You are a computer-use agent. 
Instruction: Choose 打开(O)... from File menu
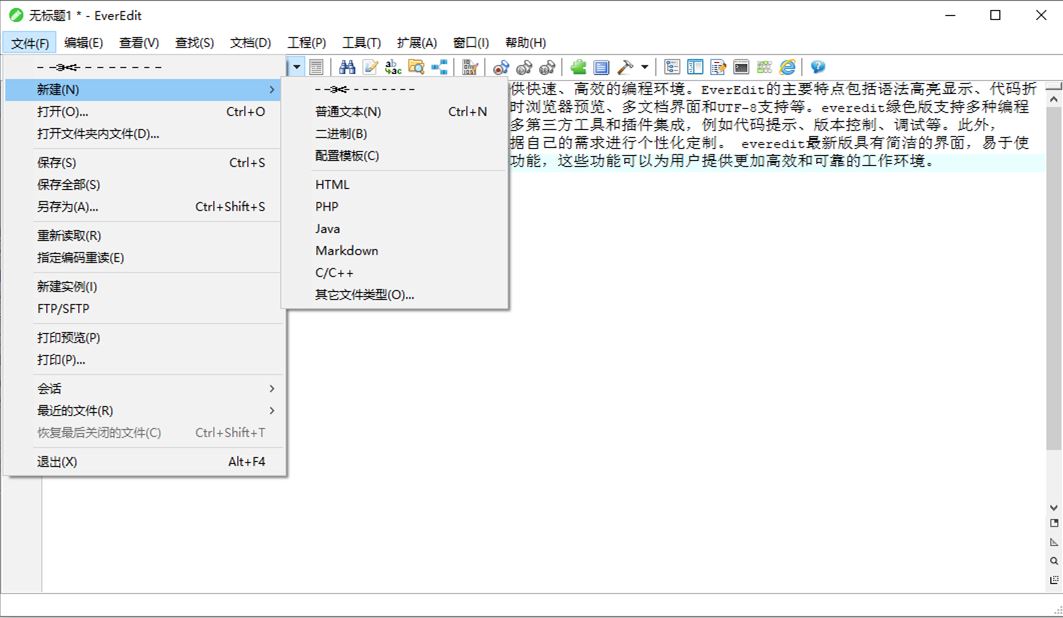[143, 112]
